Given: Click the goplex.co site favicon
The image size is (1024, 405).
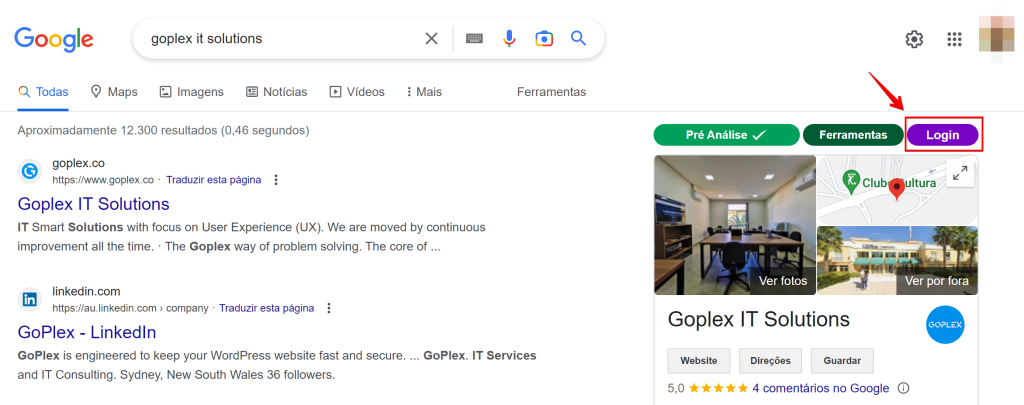Looking at the screenshot, I should point(30,171).
